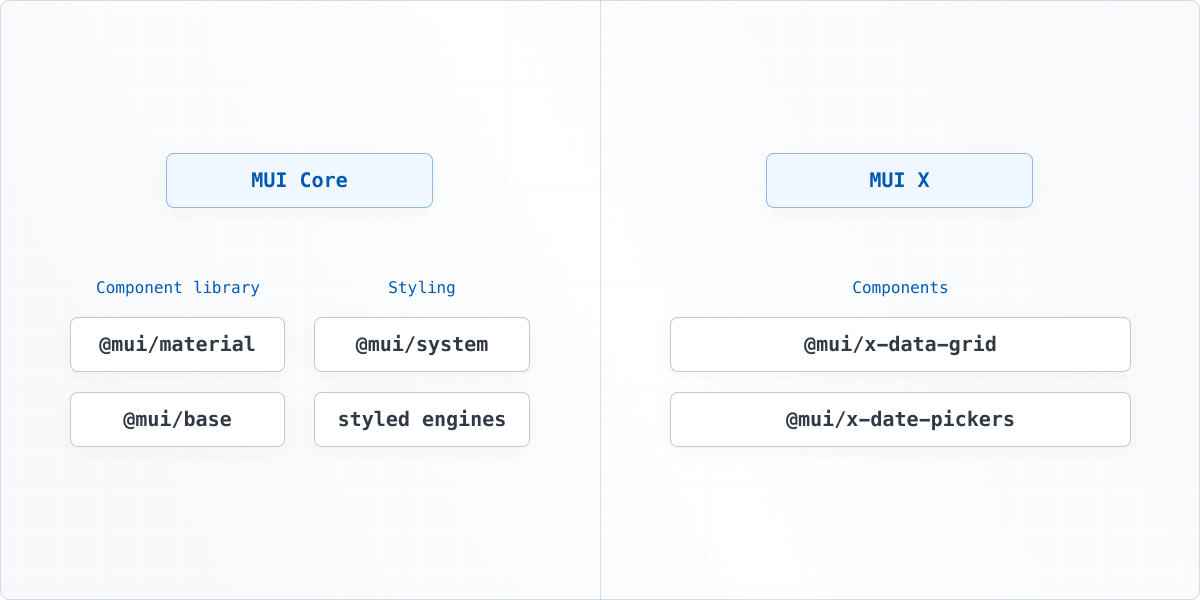Click the Component library label
The height and width of the screenshot is (600, 1200).
(x=178, y=288)
